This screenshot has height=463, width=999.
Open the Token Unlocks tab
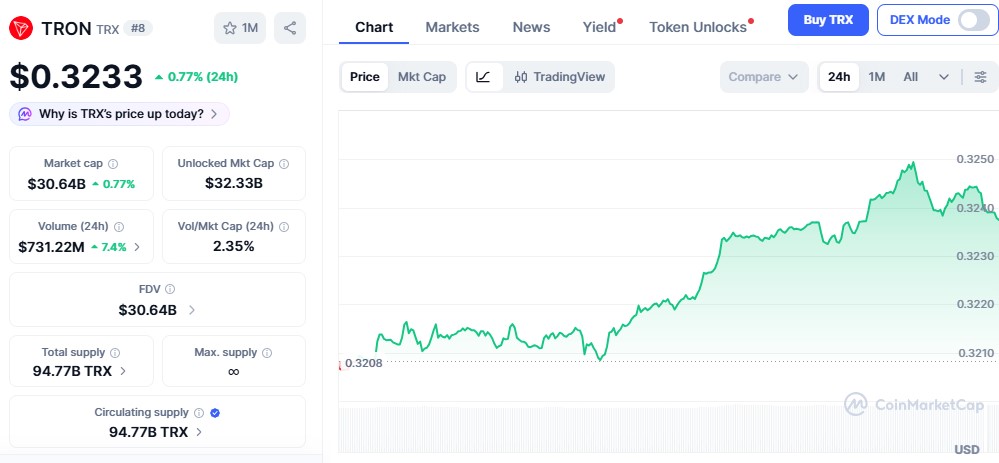[698, 27]
